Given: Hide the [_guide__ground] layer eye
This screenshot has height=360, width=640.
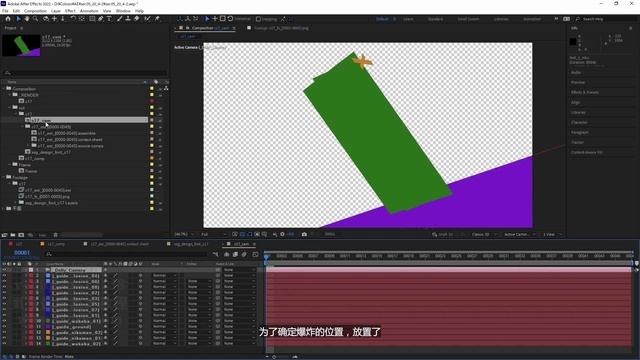Looking at the screenshot, I should pyautogui.click(x=4, y=327).
